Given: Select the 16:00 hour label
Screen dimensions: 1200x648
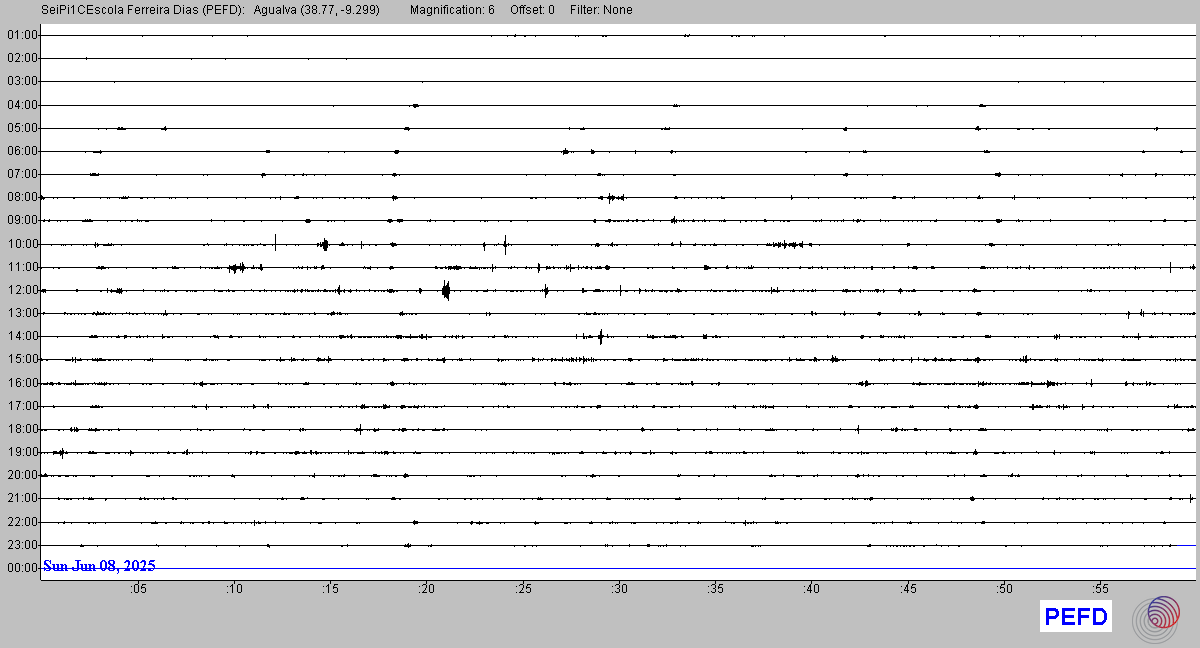Looking at the screenshot, I should click(x=22, y=383).
